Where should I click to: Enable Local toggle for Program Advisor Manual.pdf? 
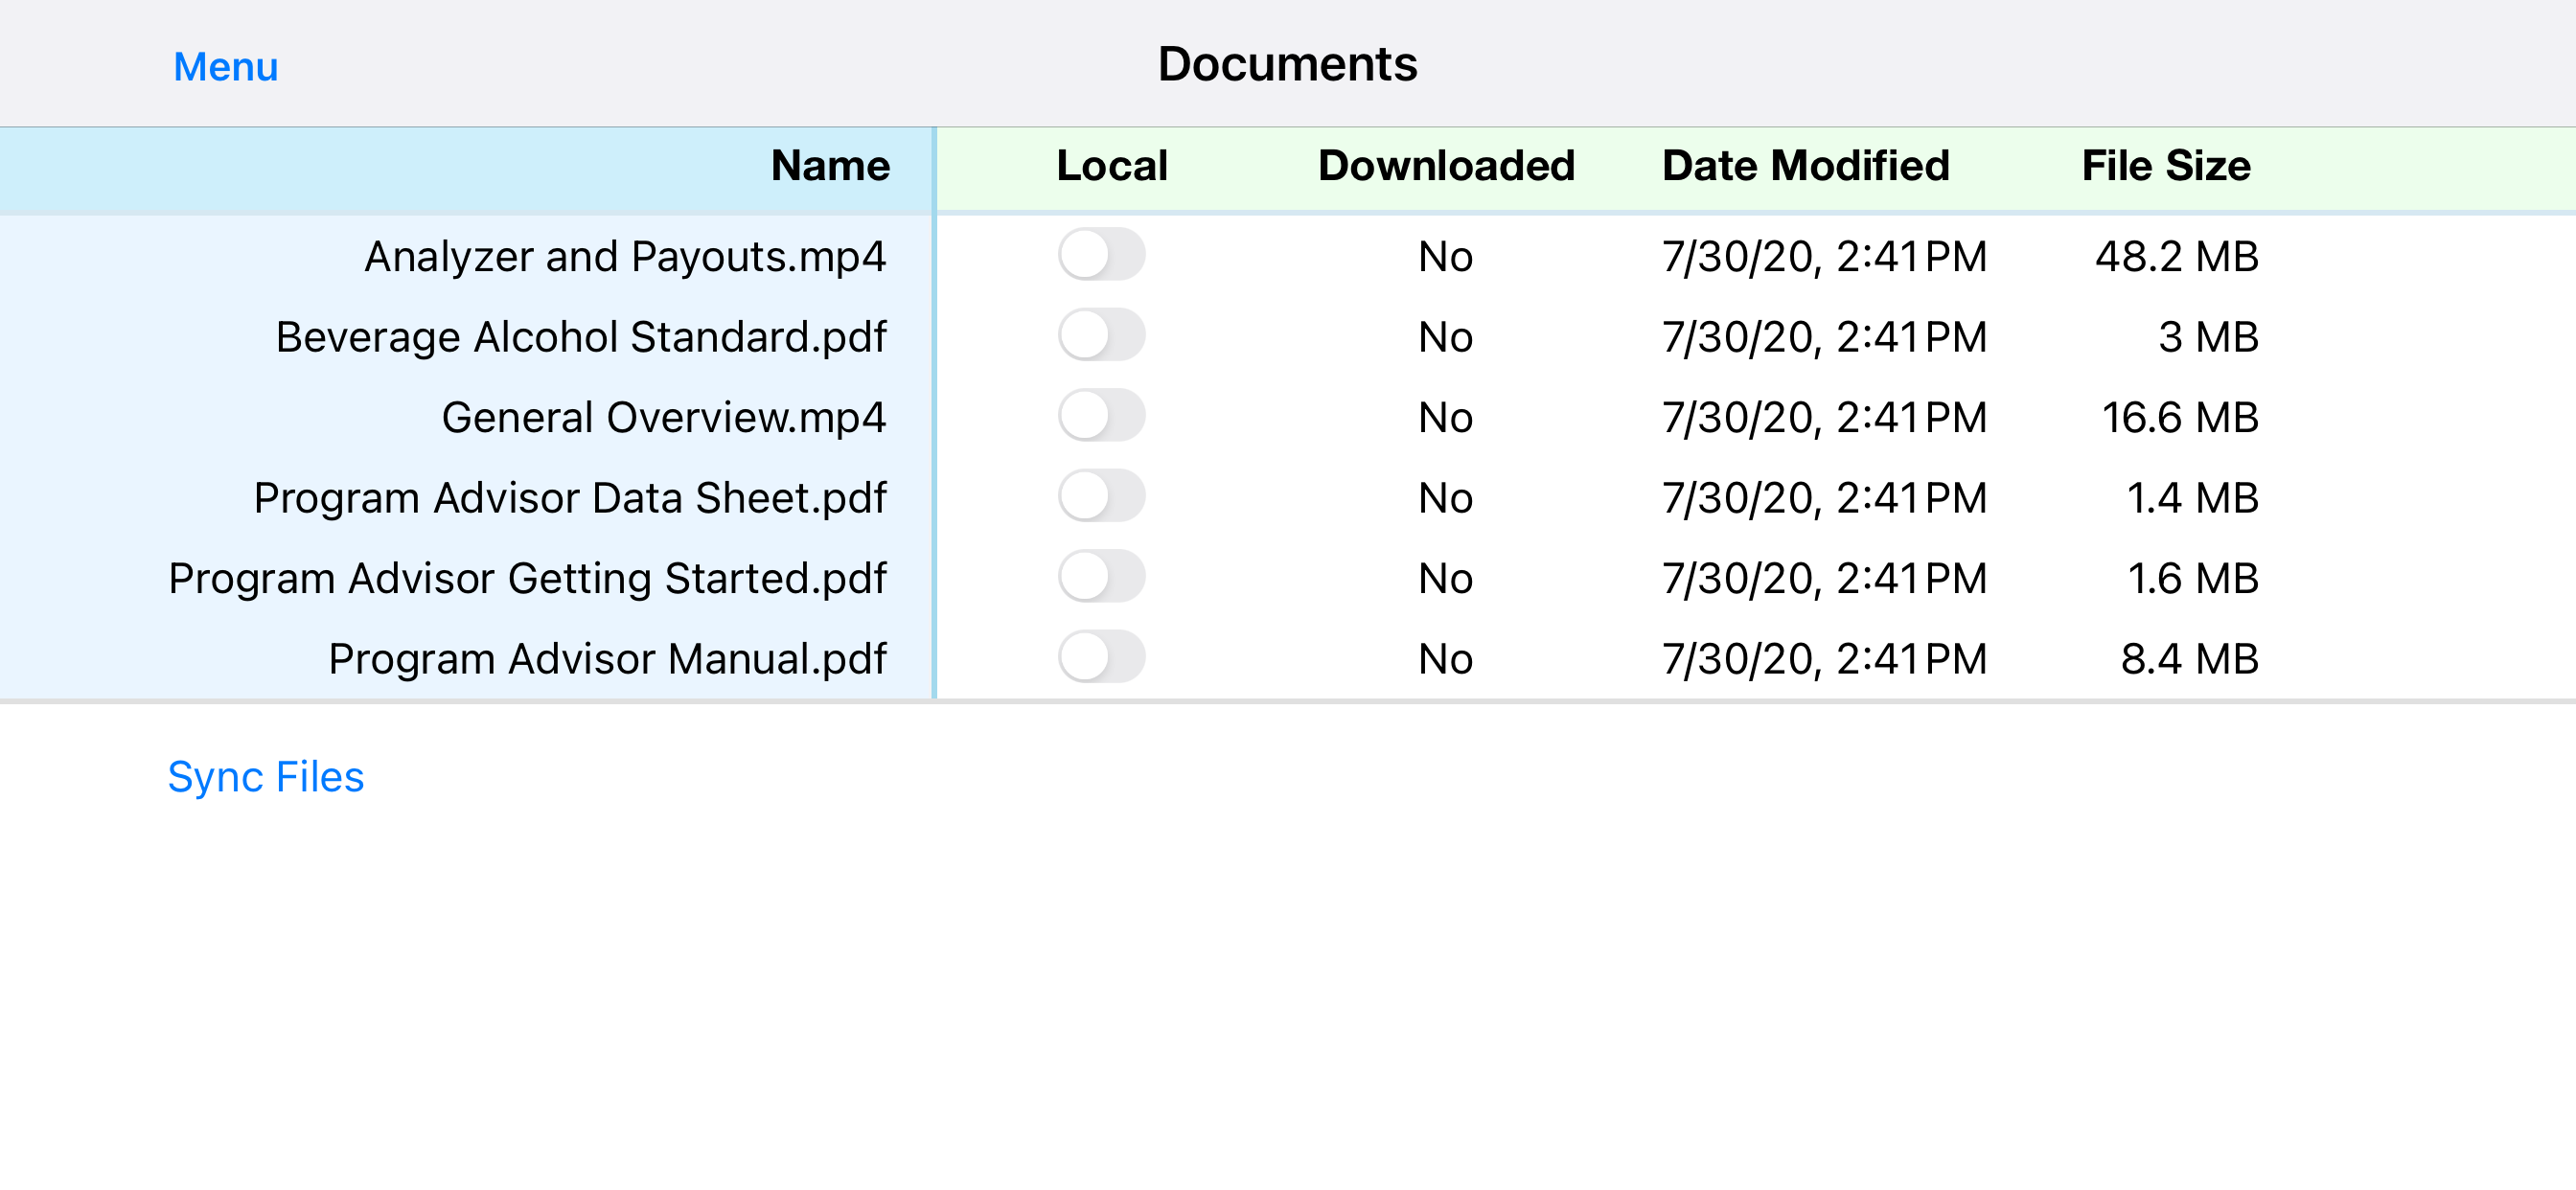(1101, 657)
